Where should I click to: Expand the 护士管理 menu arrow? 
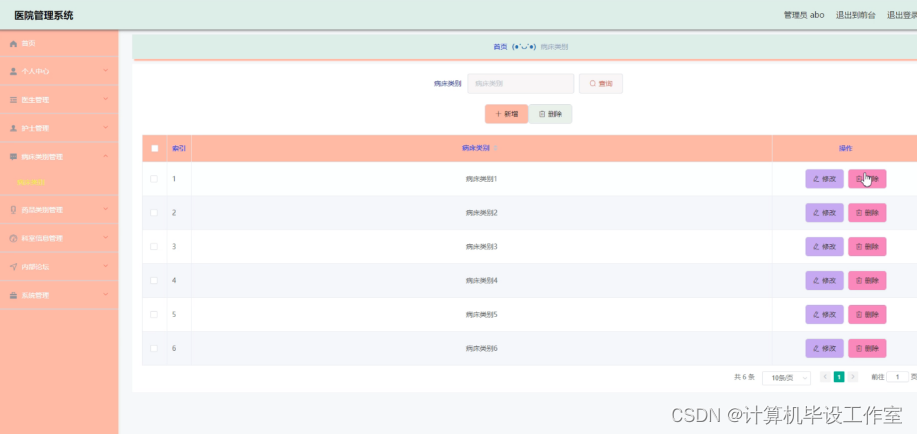click(106, 128)
